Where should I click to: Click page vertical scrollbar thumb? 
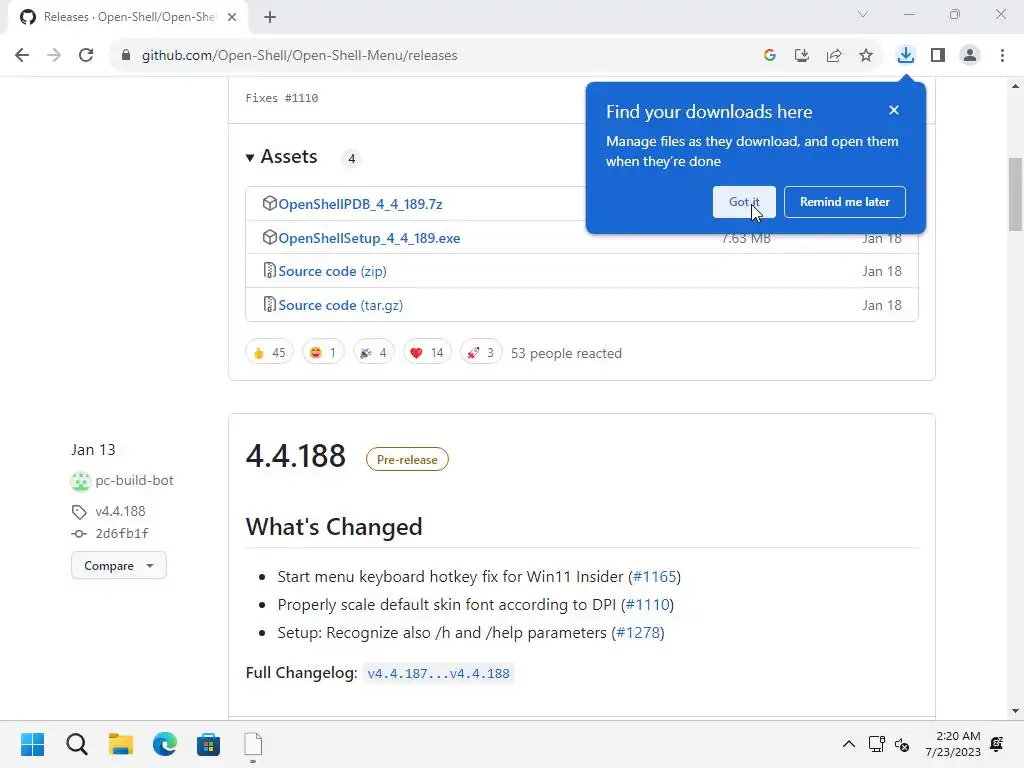[1015, 194]
